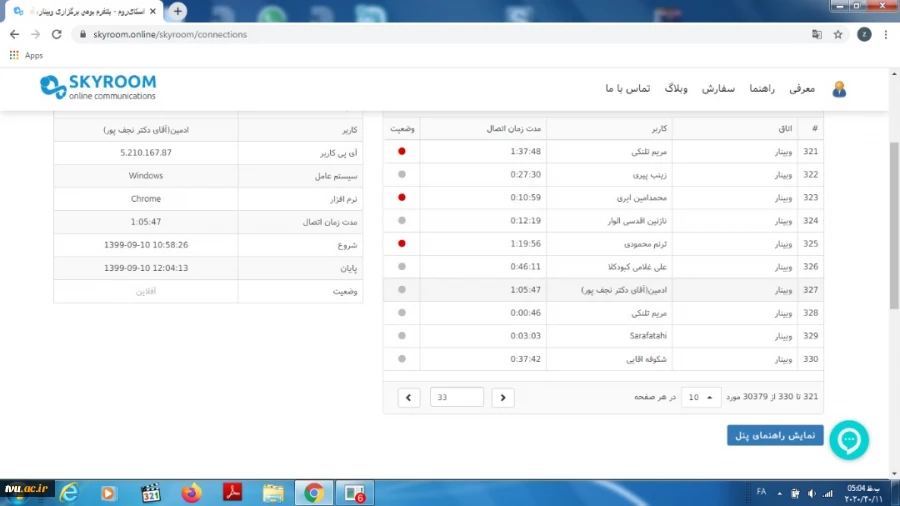Click the red status dot on row 321
Image resolution: width=900 pixels, height=506 pixels.
tap(402, 152)
